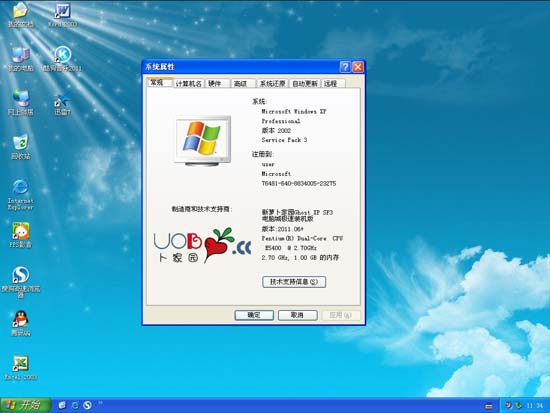Click the OK (确定) button
The height and width of the screenshot is (413, 550).
click(x=254, y=315)
